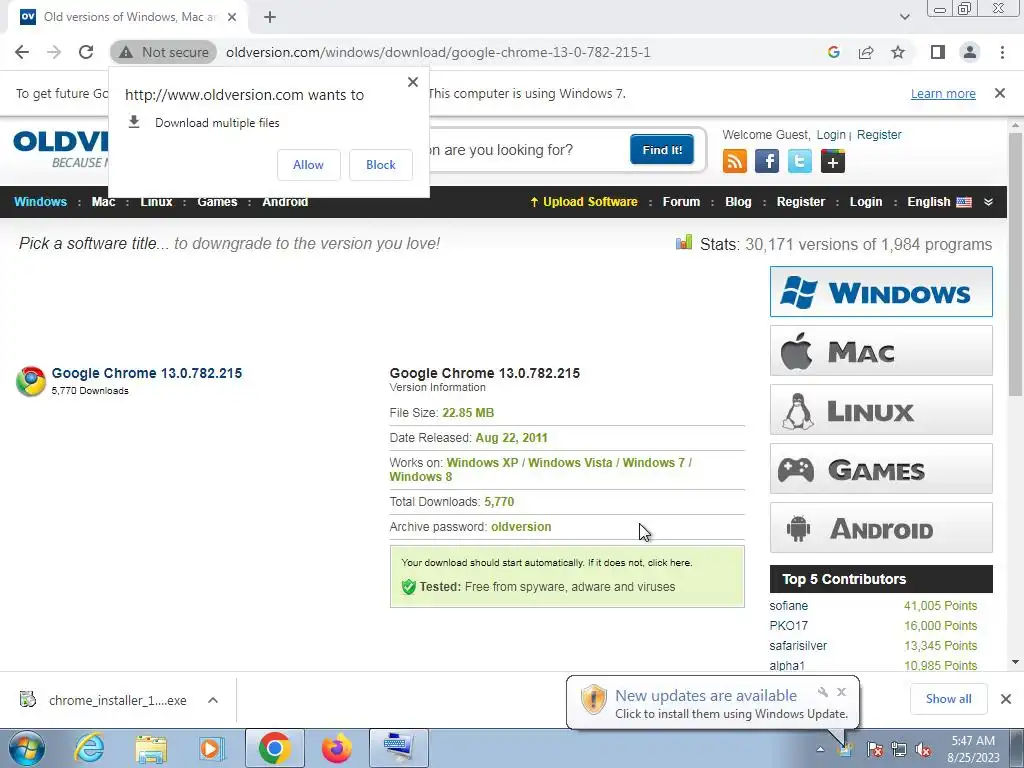Open Chrome three-dot menu
The image size is (1024, 768).
(x=1002, y=52)
